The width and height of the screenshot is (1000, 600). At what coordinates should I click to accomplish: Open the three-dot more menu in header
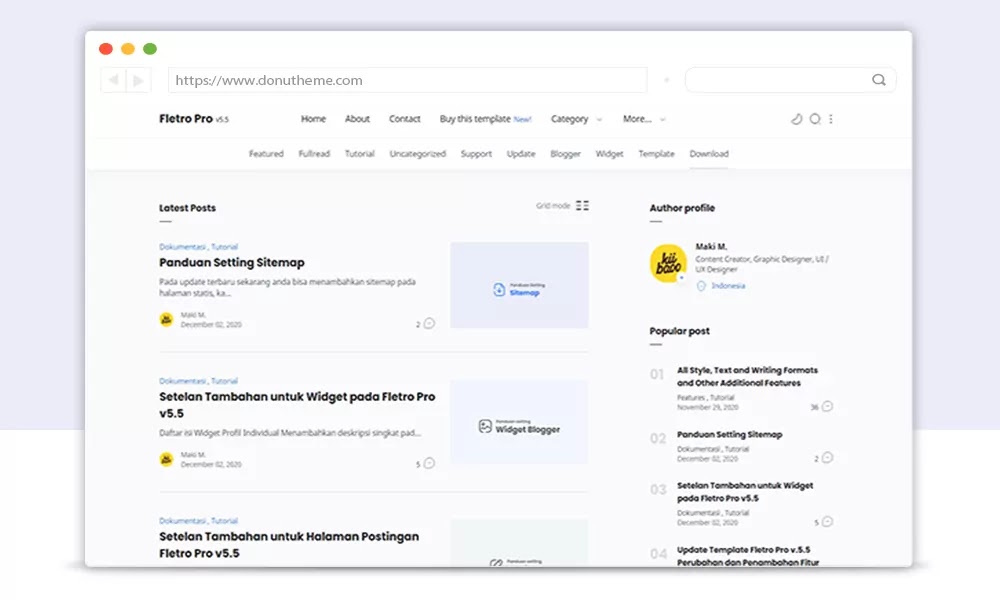(830, 119)
